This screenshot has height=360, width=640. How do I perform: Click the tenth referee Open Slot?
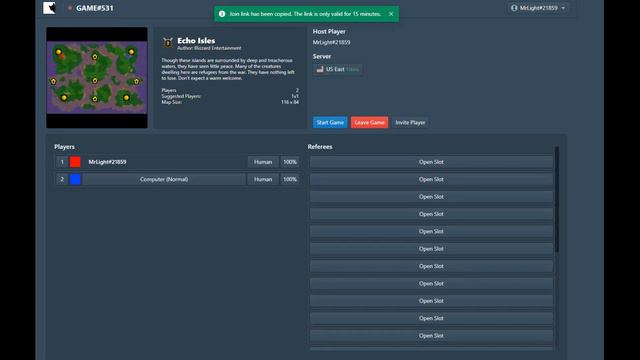[x=431, y=318]
